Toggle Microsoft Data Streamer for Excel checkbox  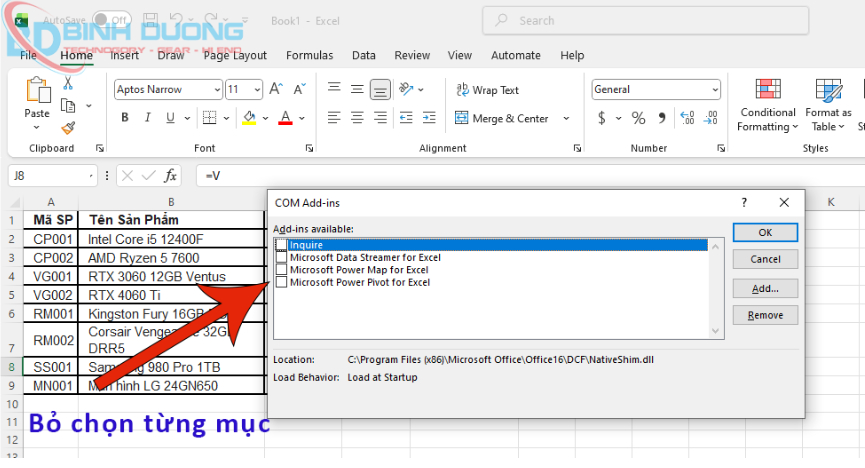pyautogui.click(x=282, y=257)
